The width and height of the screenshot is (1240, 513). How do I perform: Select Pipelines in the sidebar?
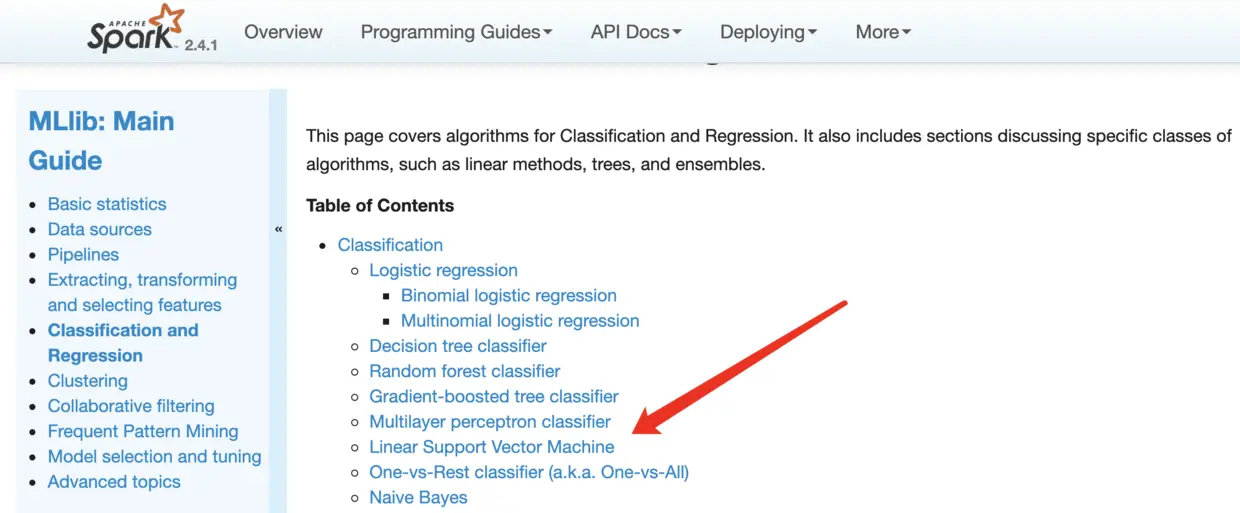[83, 254]
